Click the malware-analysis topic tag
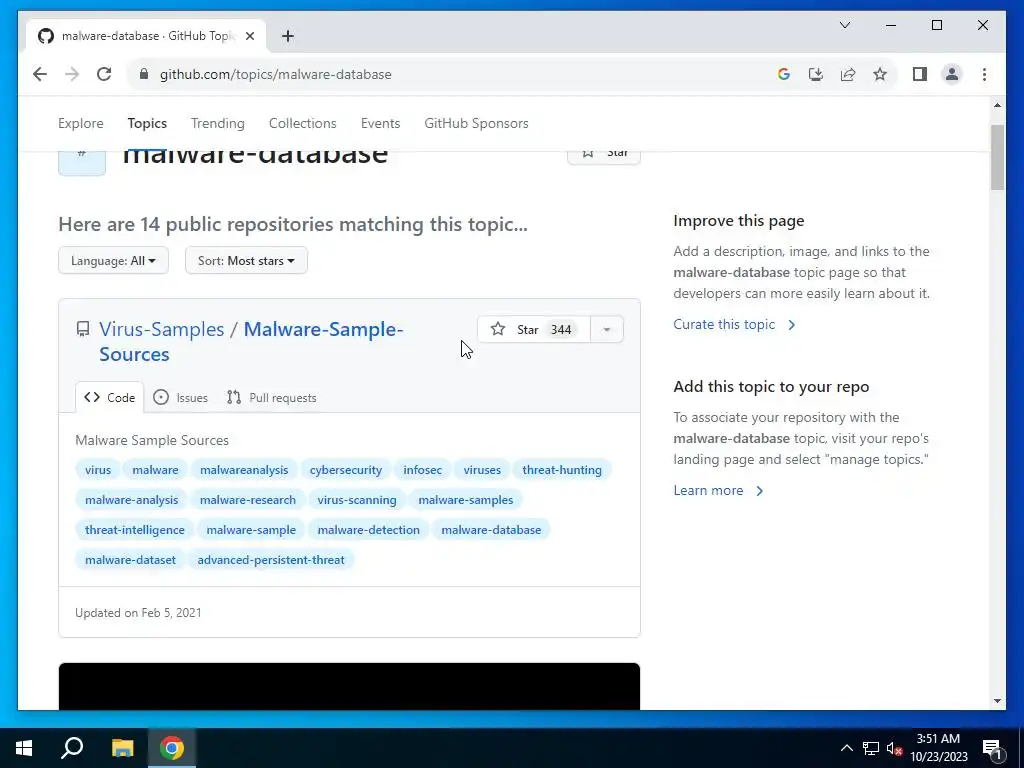The image size is (1024, 768). coord(131,500)
